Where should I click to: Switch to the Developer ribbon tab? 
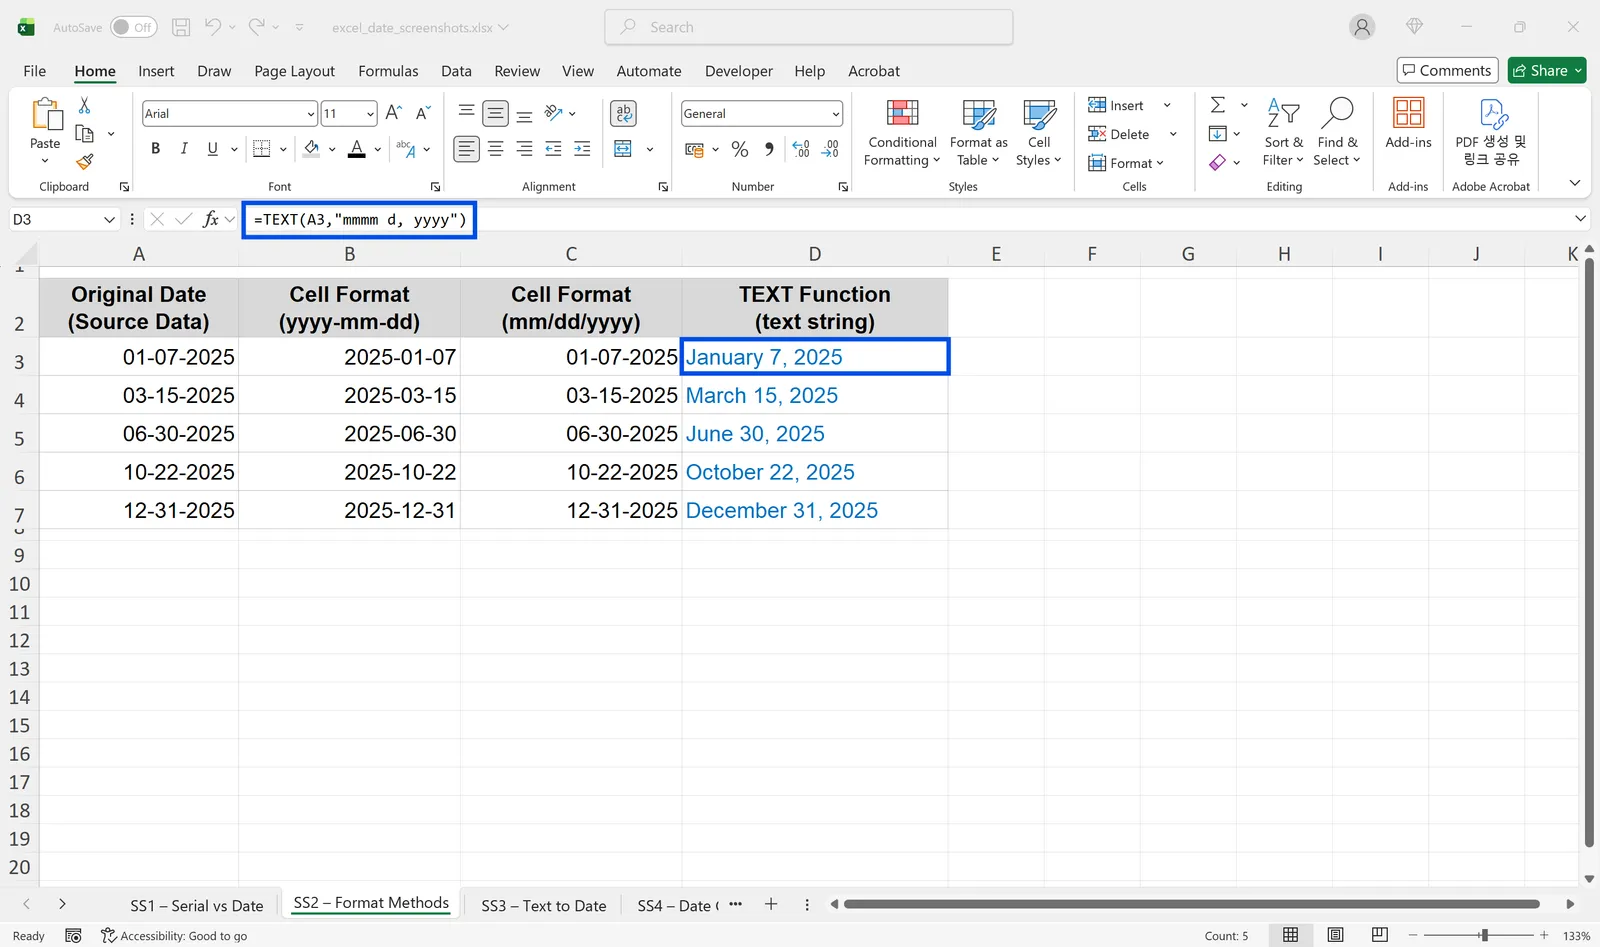(x=739, y=71)
